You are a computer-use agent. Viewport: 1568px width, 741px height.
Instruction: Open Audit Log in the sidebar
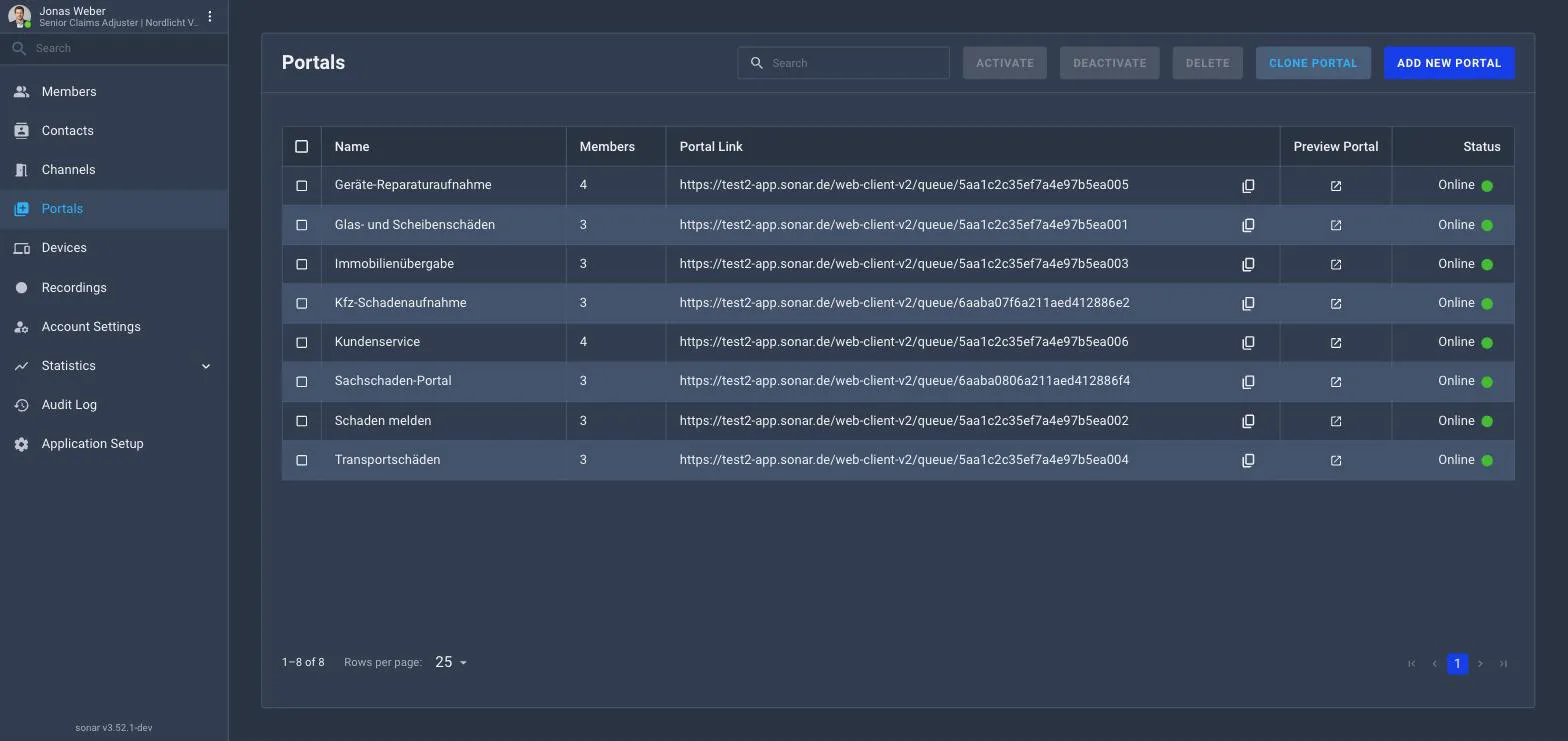point(114,405)
